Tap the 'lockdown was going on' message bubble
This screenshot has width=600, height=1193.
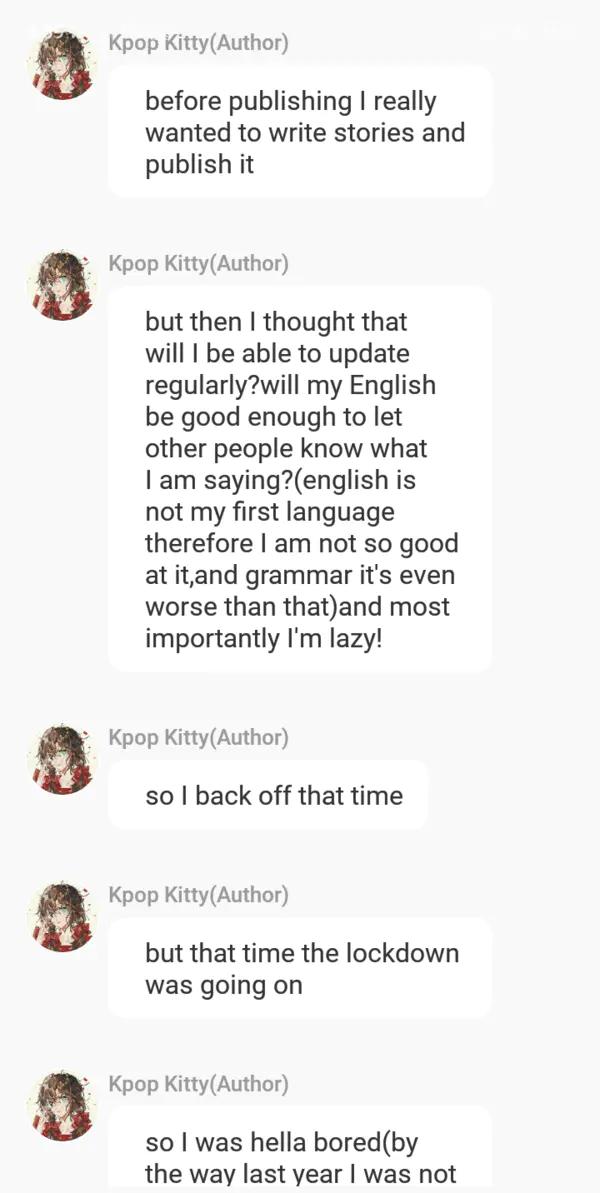(x=300, y=968)
